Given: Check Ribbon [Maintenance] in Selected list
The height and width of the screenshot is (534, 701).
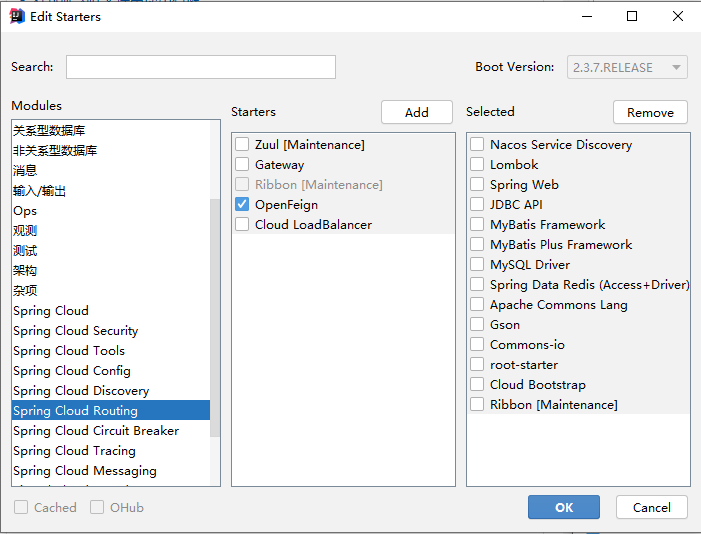Looking at the screenshot, I should [477, 404].
